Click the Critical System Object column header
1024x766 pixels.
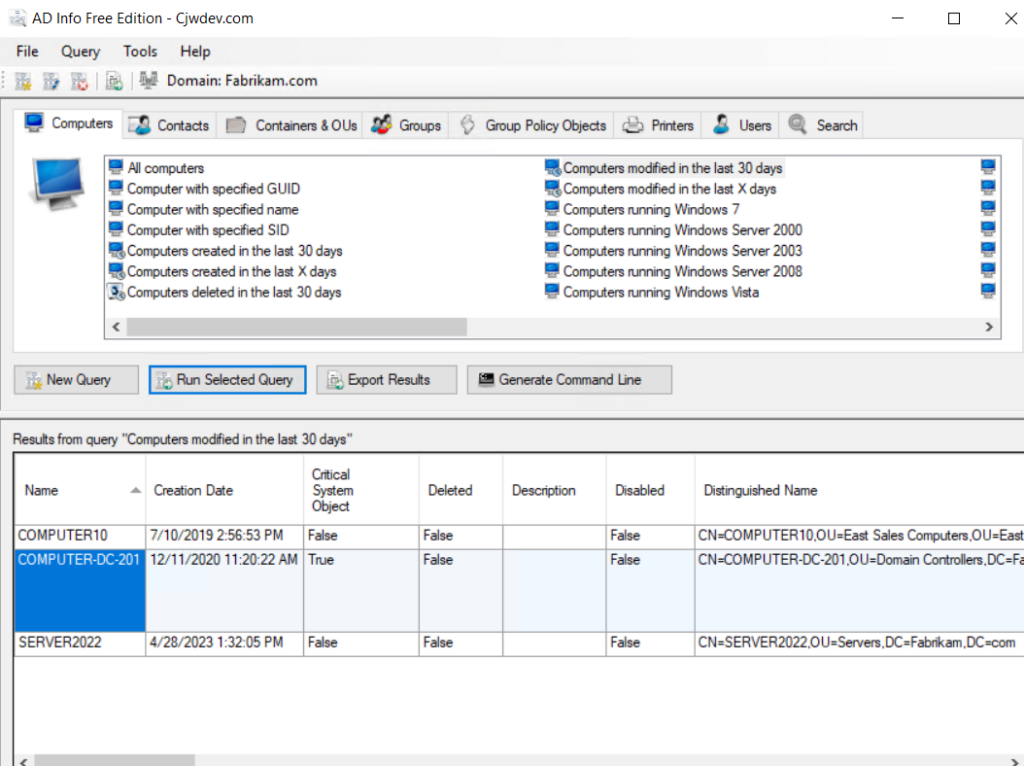pyautogui.click(x=361, y=490)
